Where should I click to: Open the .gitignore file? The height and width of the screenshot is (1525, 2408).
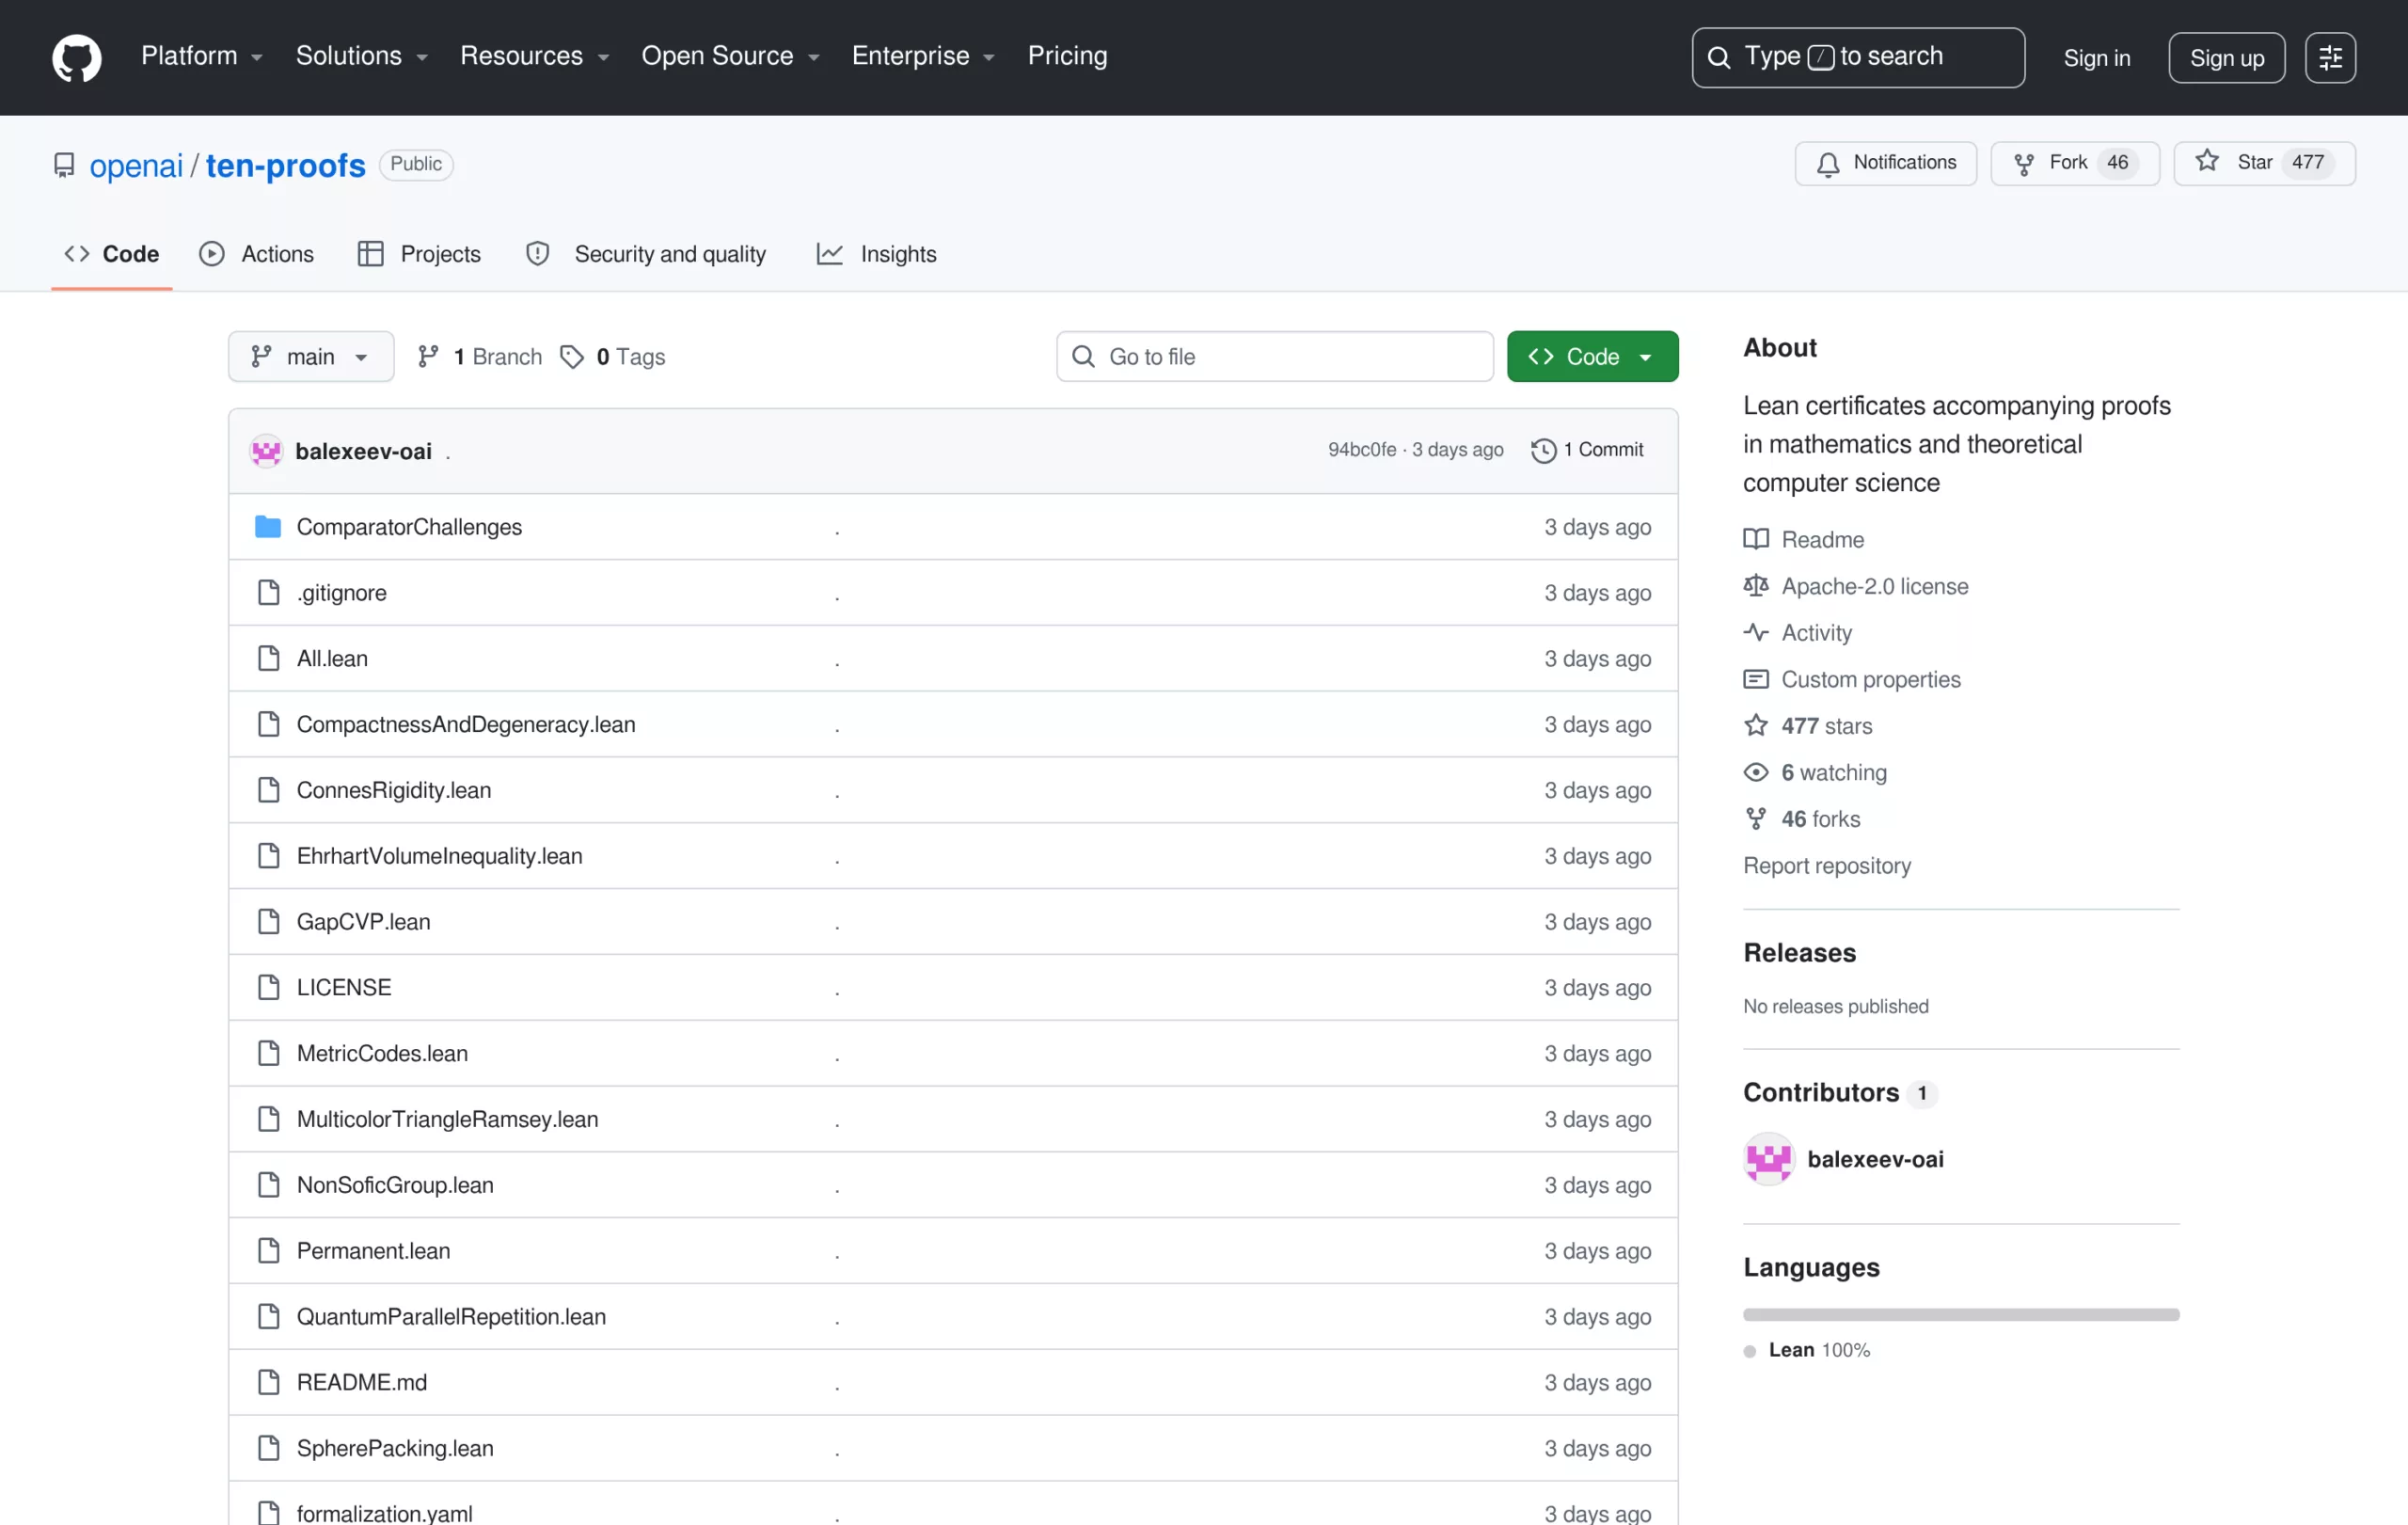(342, 593)
